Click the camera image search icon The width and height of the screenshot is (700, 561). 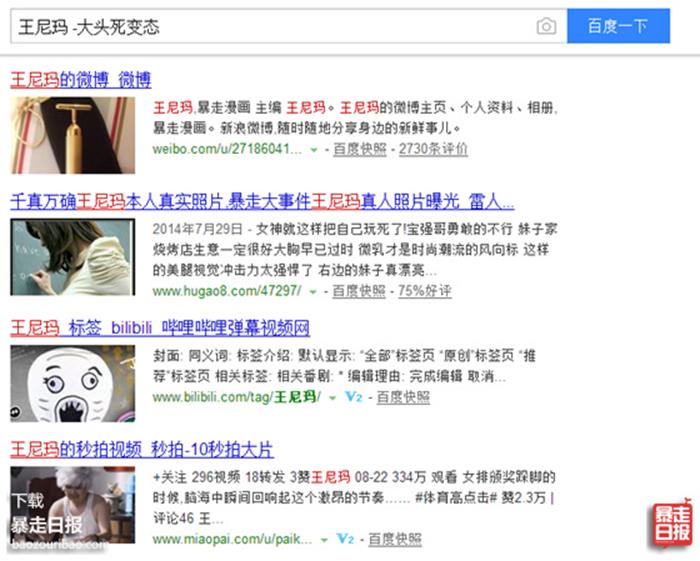point(546,26)
